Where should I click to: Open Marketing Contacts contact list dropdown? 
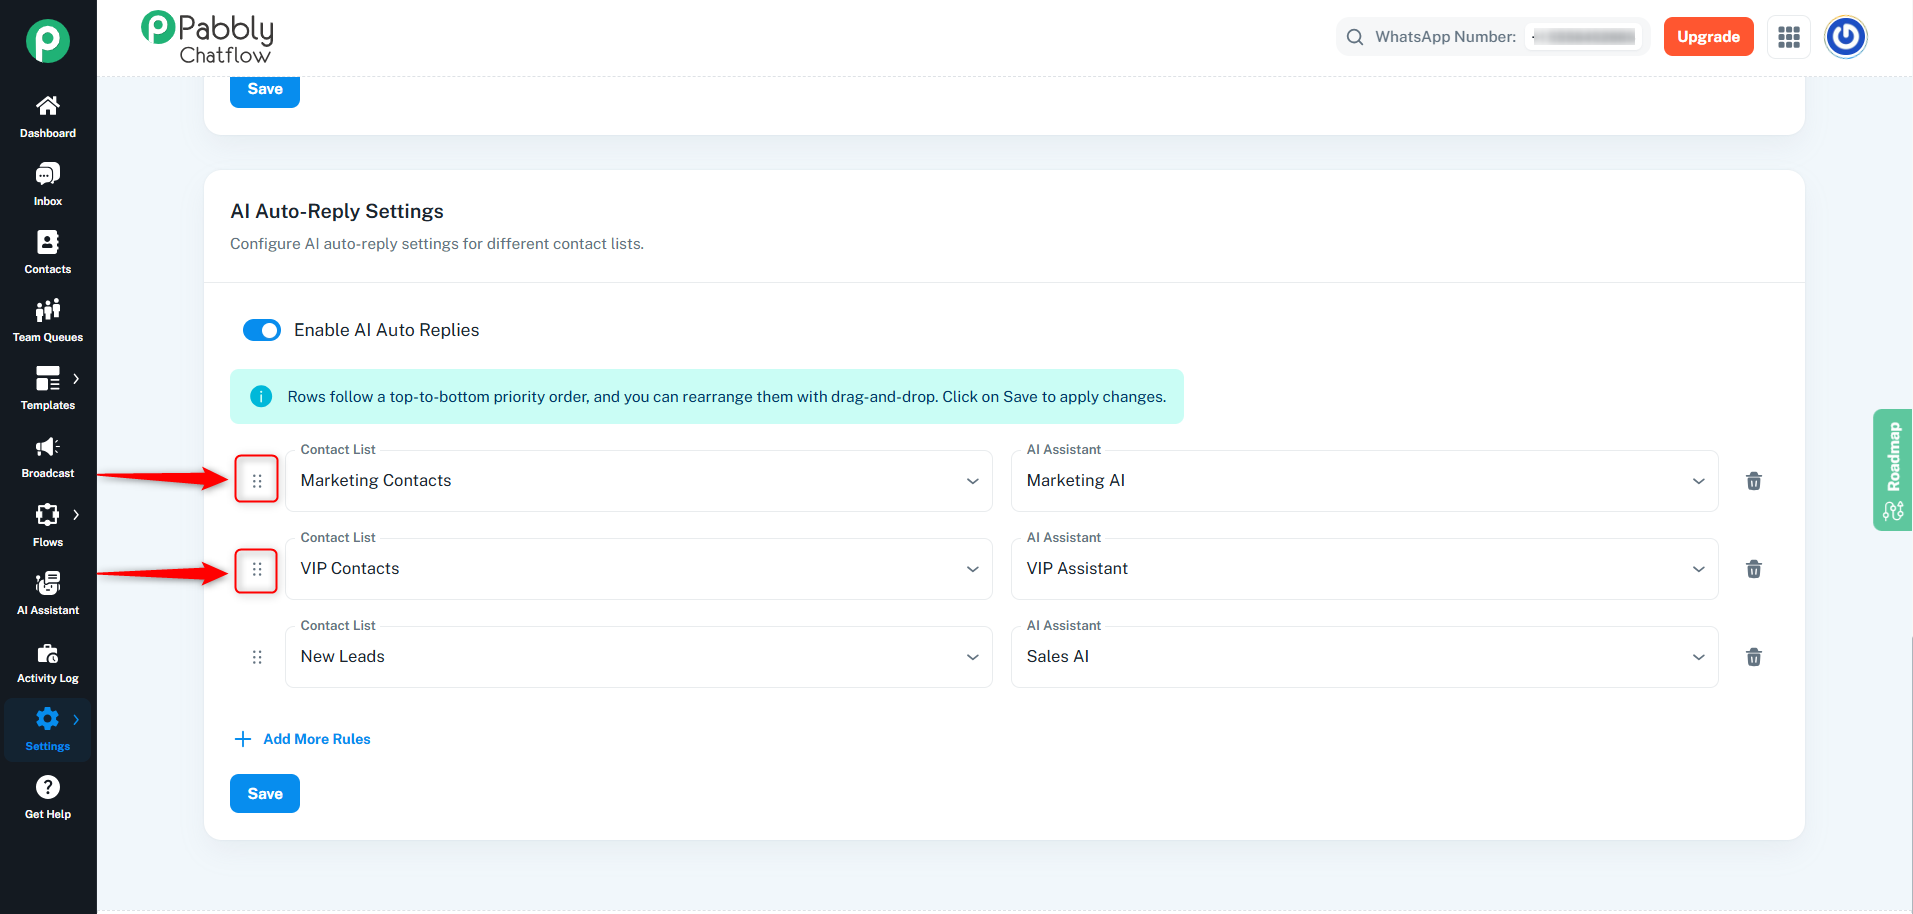[x=639, y=481]
